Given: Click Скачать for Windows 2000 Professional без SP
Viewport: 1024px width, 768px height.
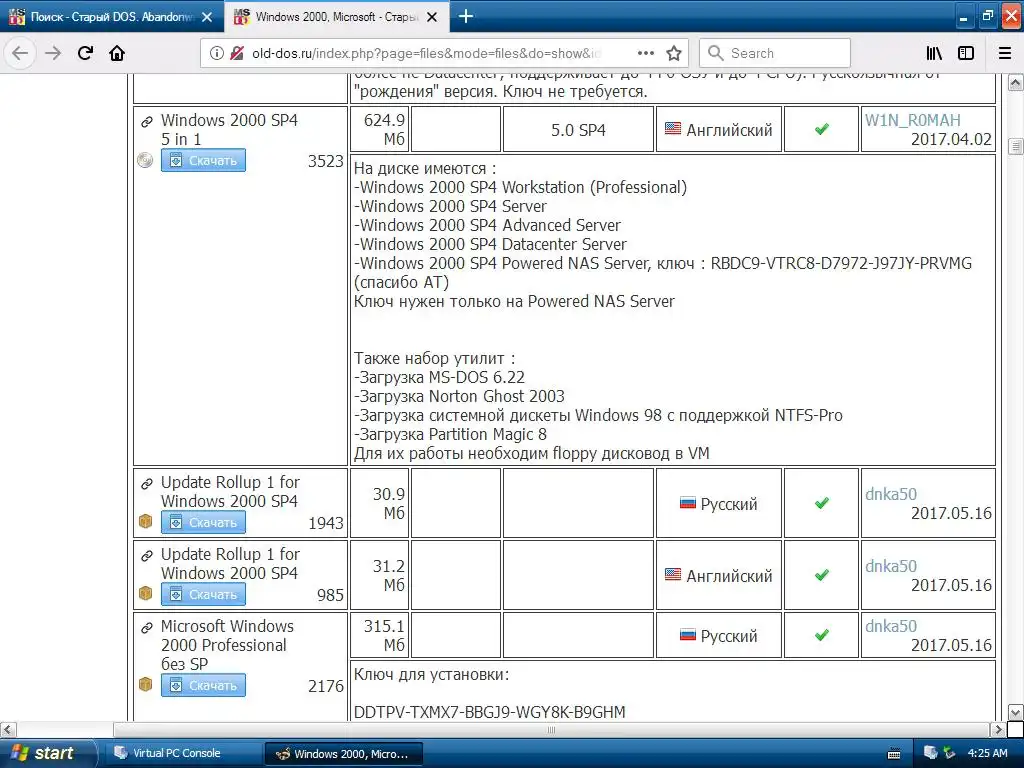Looking at the screenshot, I should pyautogui.click(x=203, y=685).
